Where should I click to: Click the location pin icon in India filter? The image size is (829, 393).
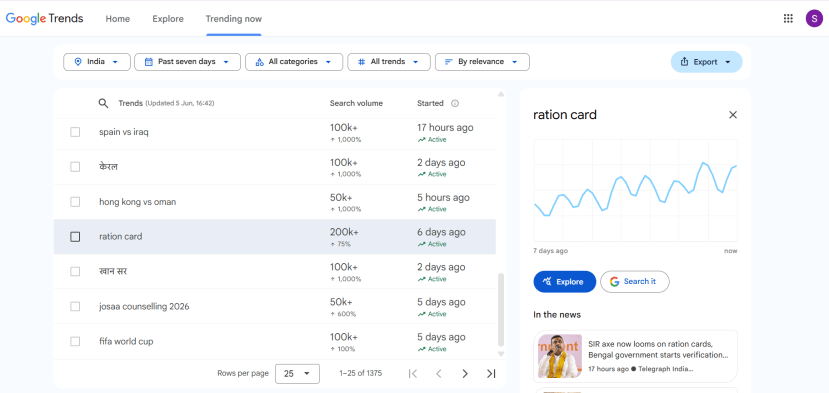pyautogui.click(x=78, y=62)
